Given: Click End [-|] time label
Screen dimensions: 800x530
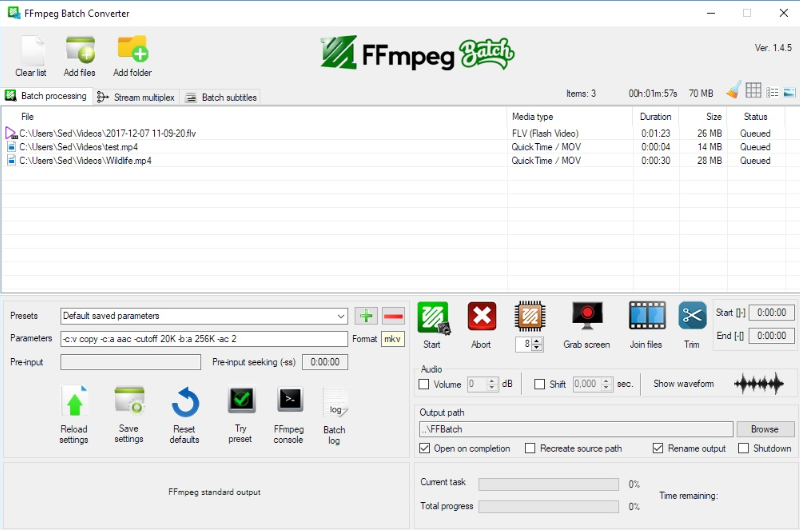Looking at the screenshot, I should [730, 336].
